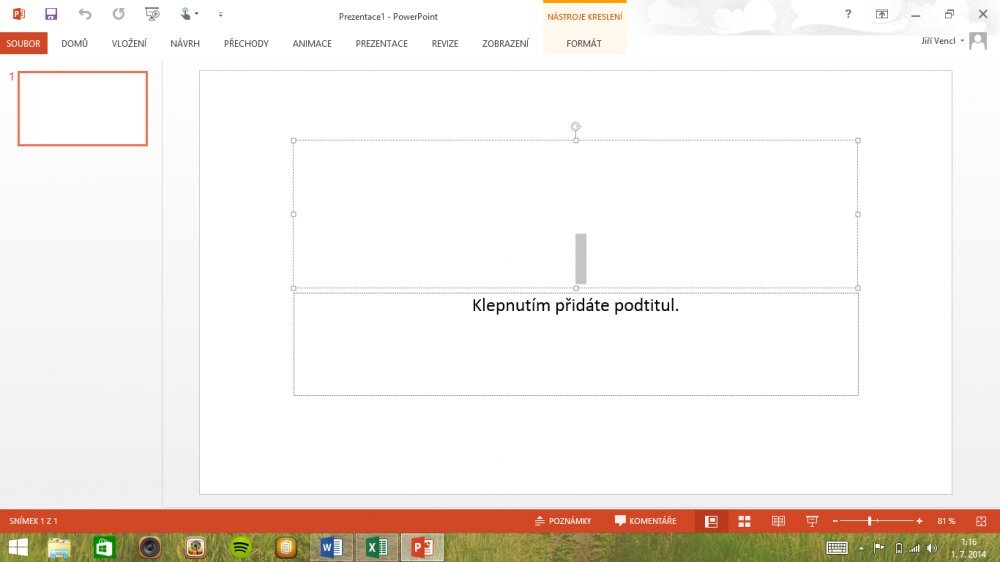1000x562 pixels.
Task: Enable Normal view in status bar
Action: point(711,521)
